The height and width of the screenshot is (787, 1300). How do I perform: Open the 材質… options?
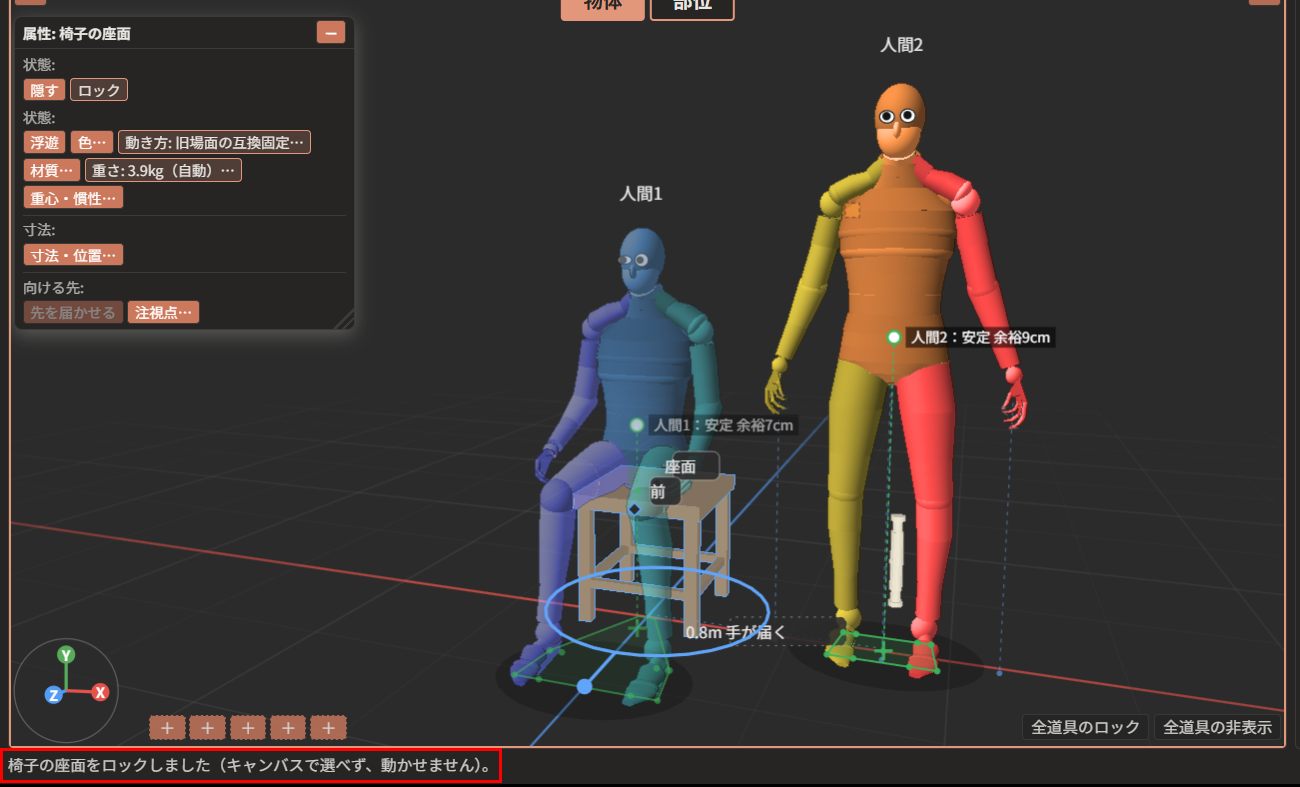pyautogui.click(x=52, y=170)
